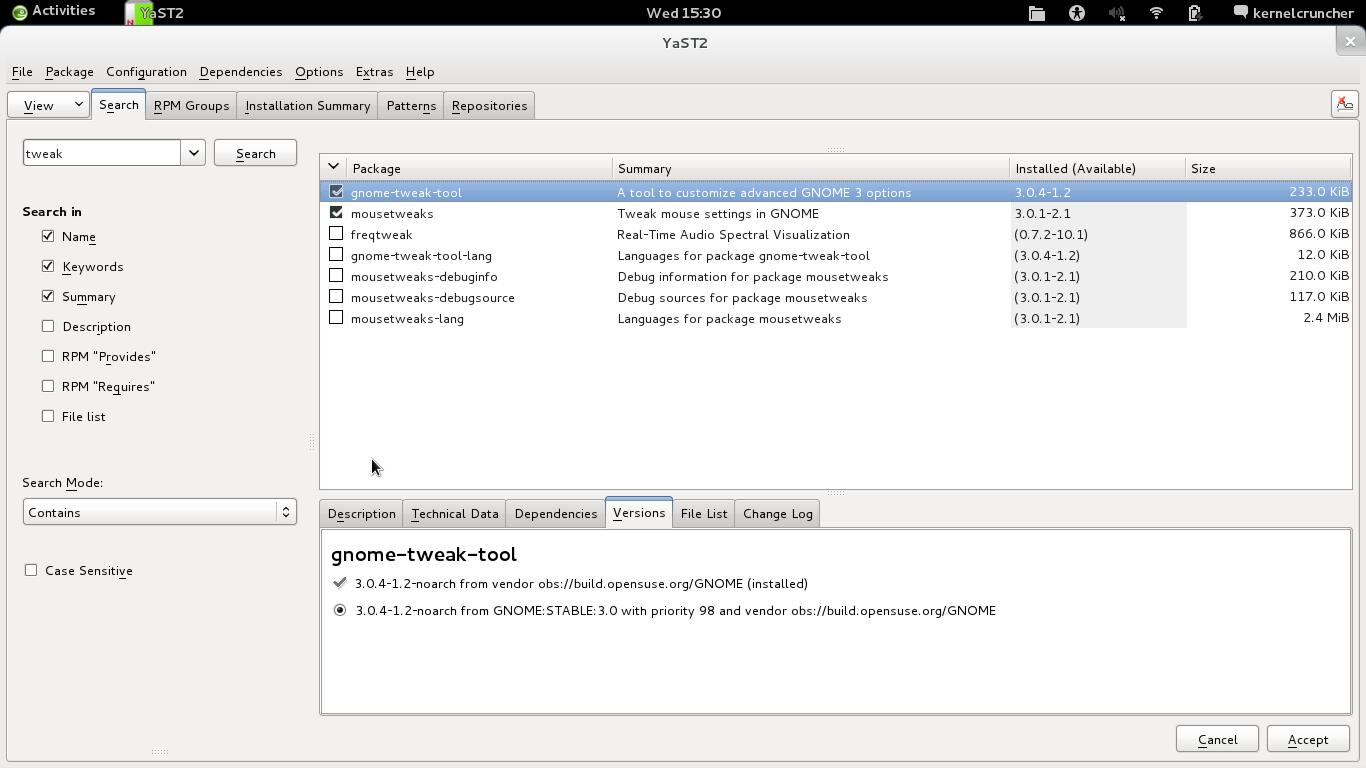This screenshot has height=768, width=1366.
Task: Enable the RPM "Provides" checkbox
Action: tap(48, 356)
